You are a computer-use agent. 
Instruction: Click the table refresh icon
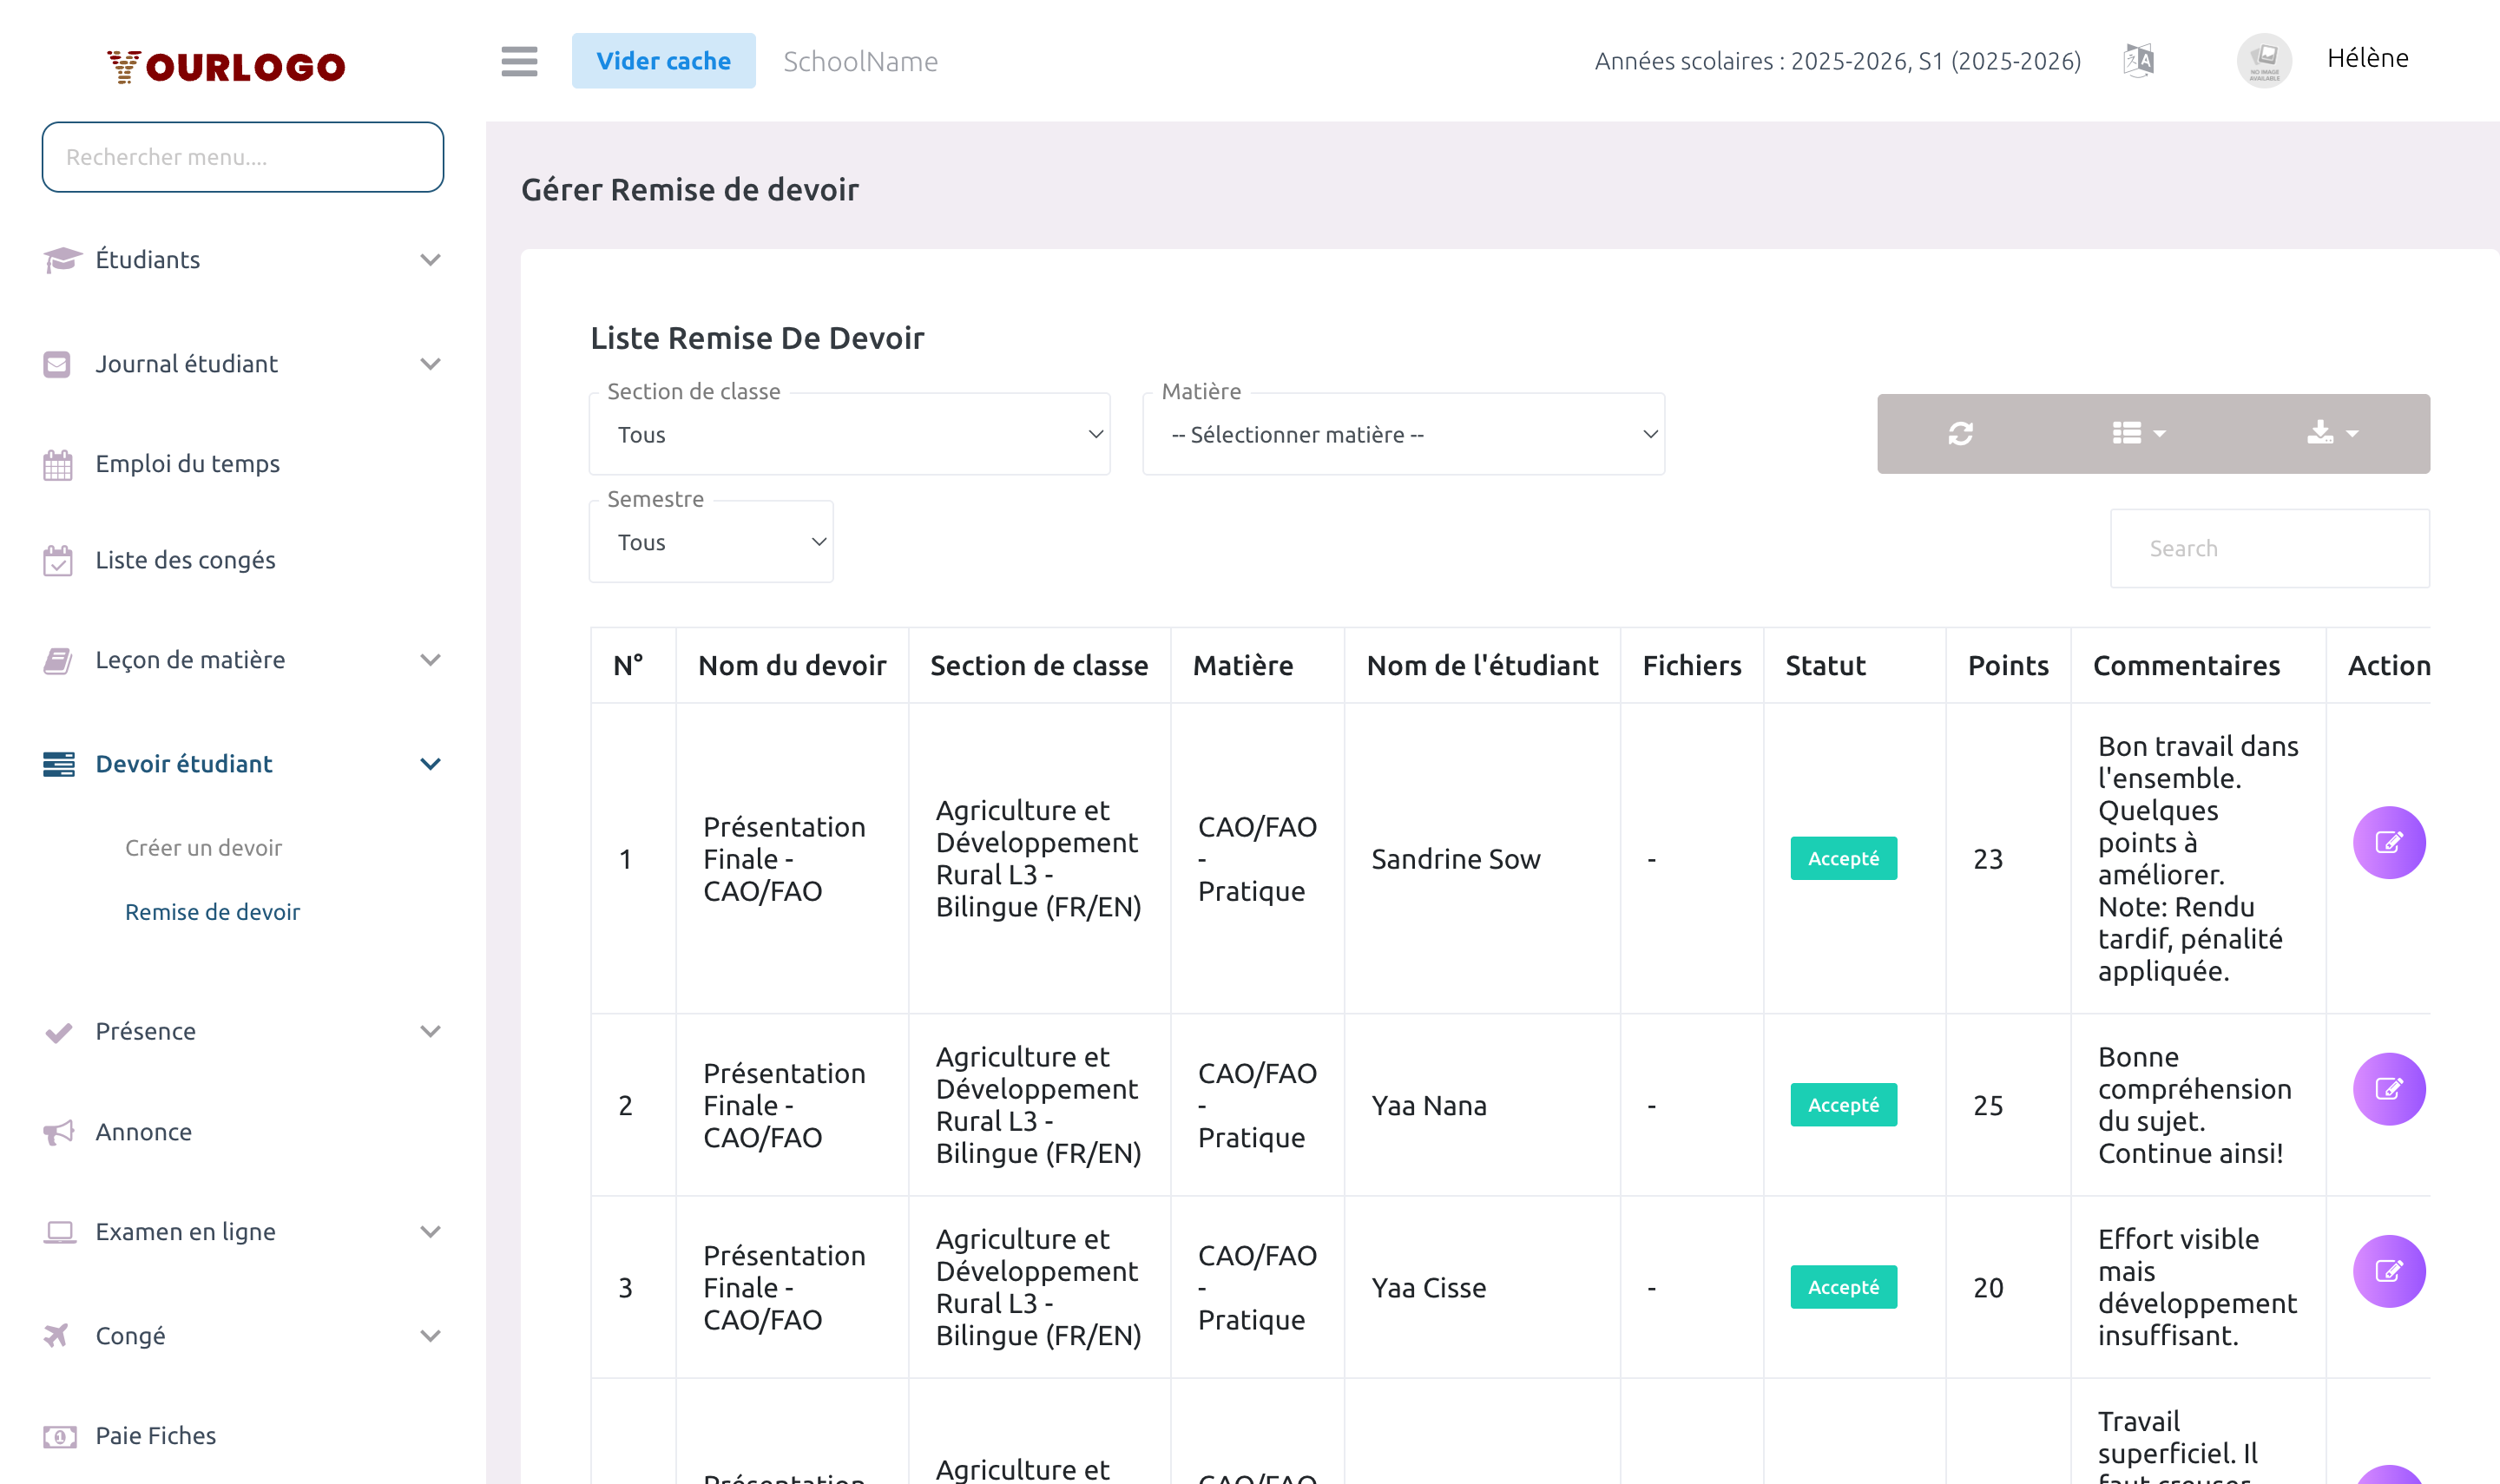click(1960, 434)
